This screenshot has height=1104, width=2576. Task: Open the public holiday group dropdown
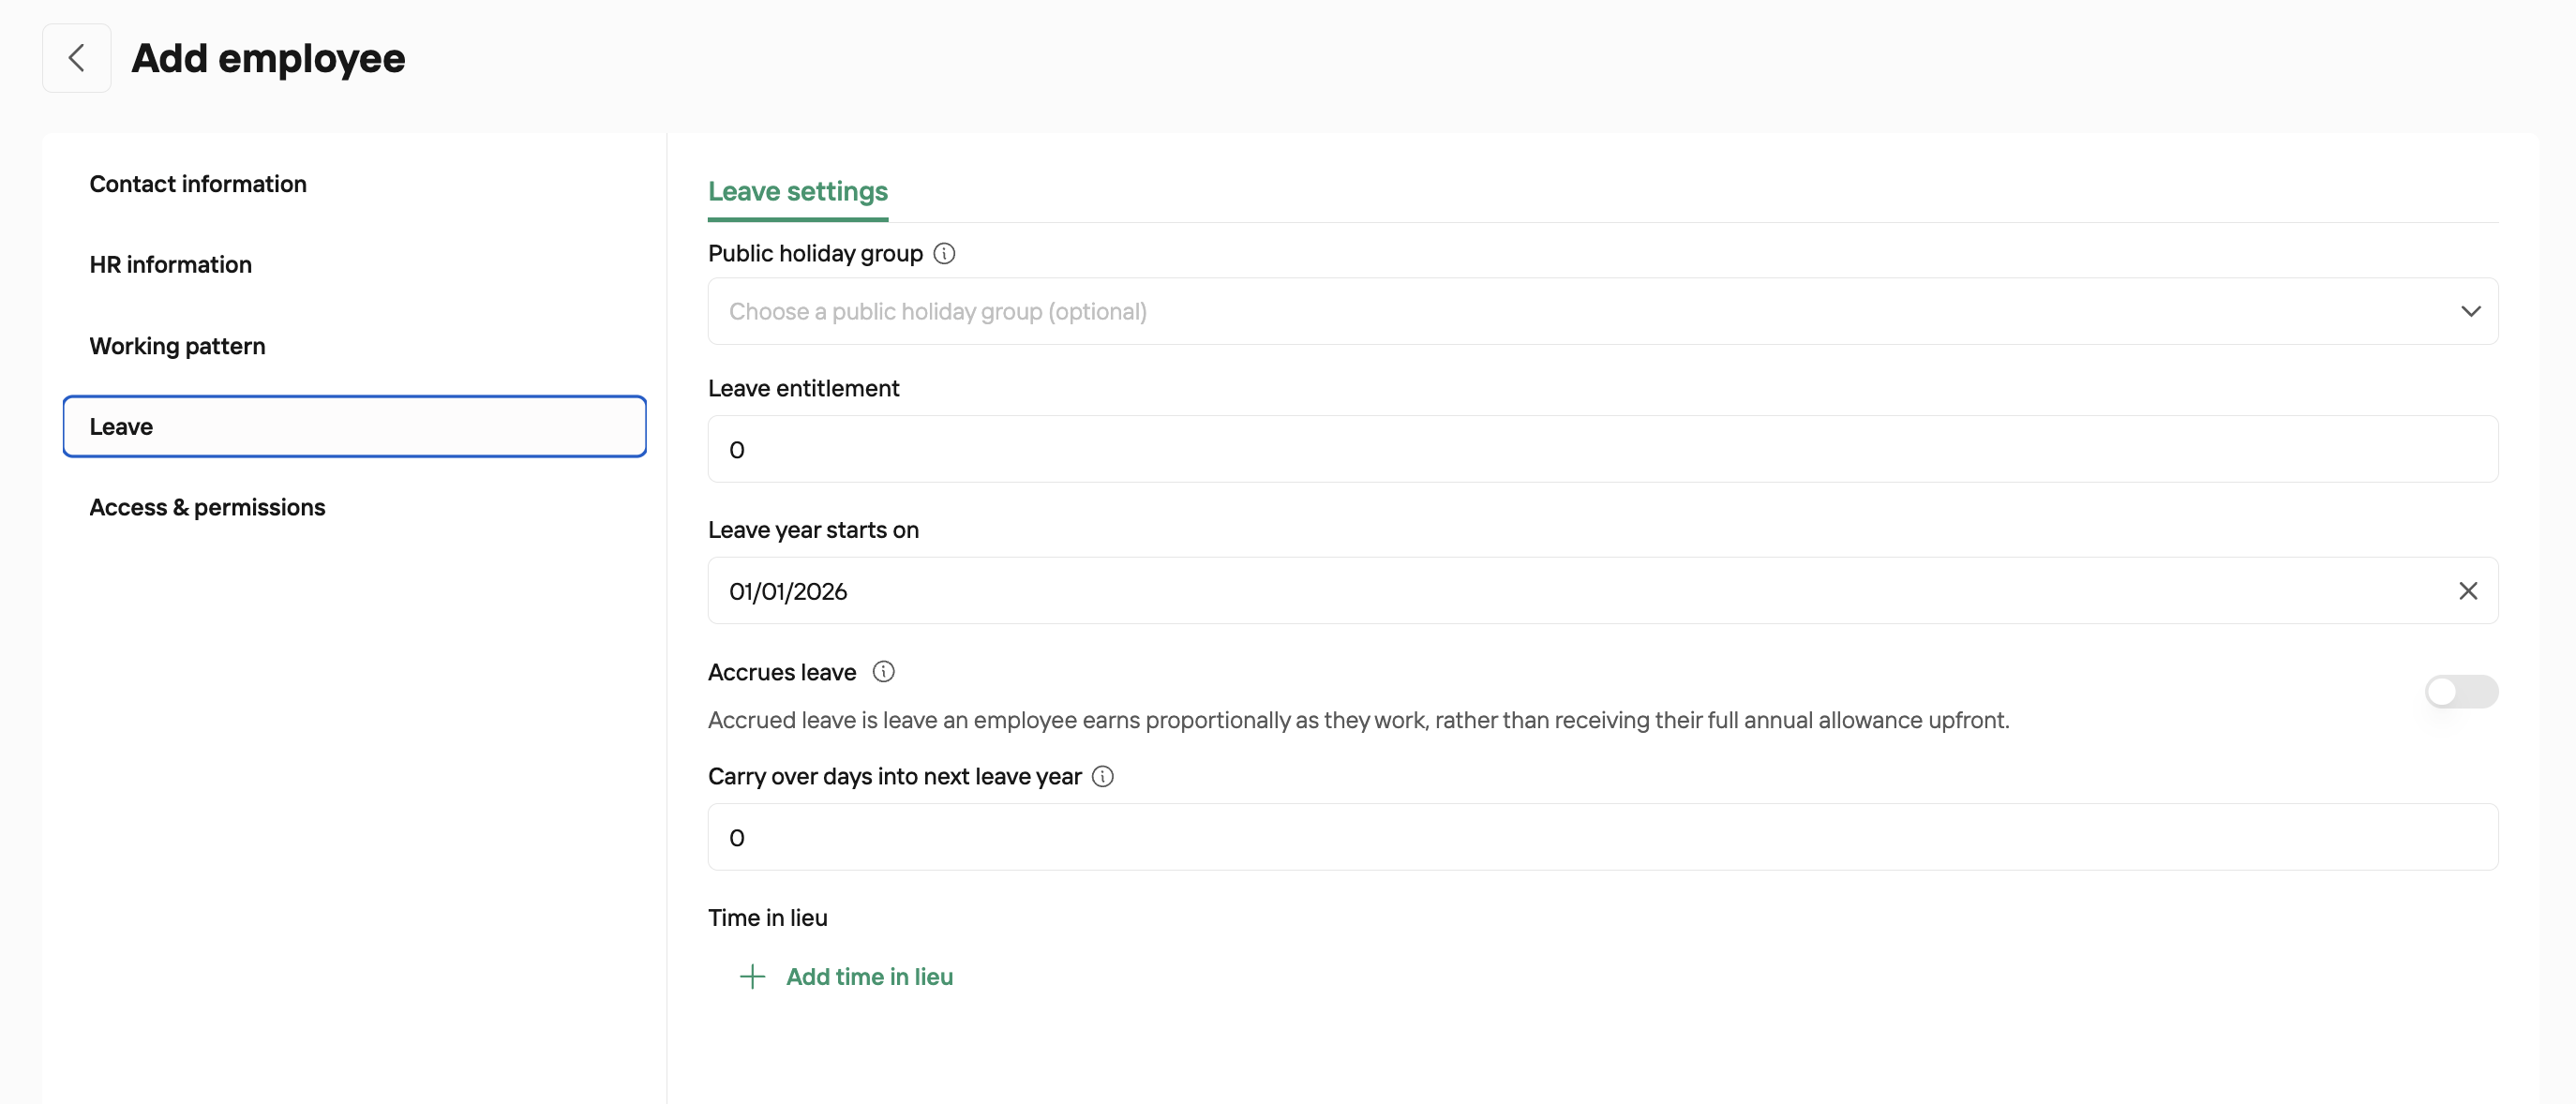point(1602,312)
